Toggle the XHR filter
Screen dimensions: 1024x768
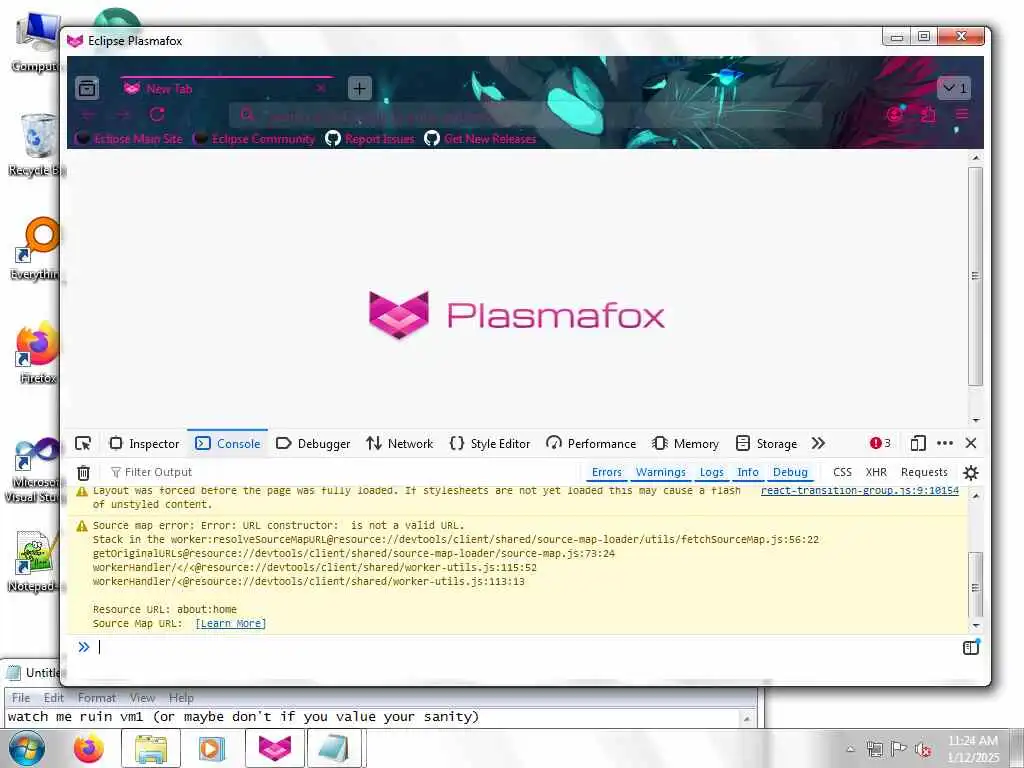(x=876, y=472)
